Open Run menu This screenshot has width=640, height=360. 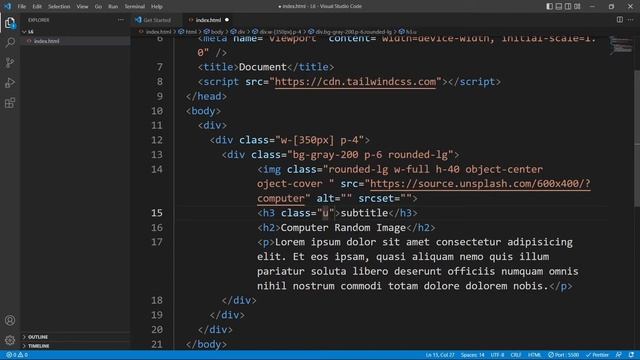pos(113,7)
